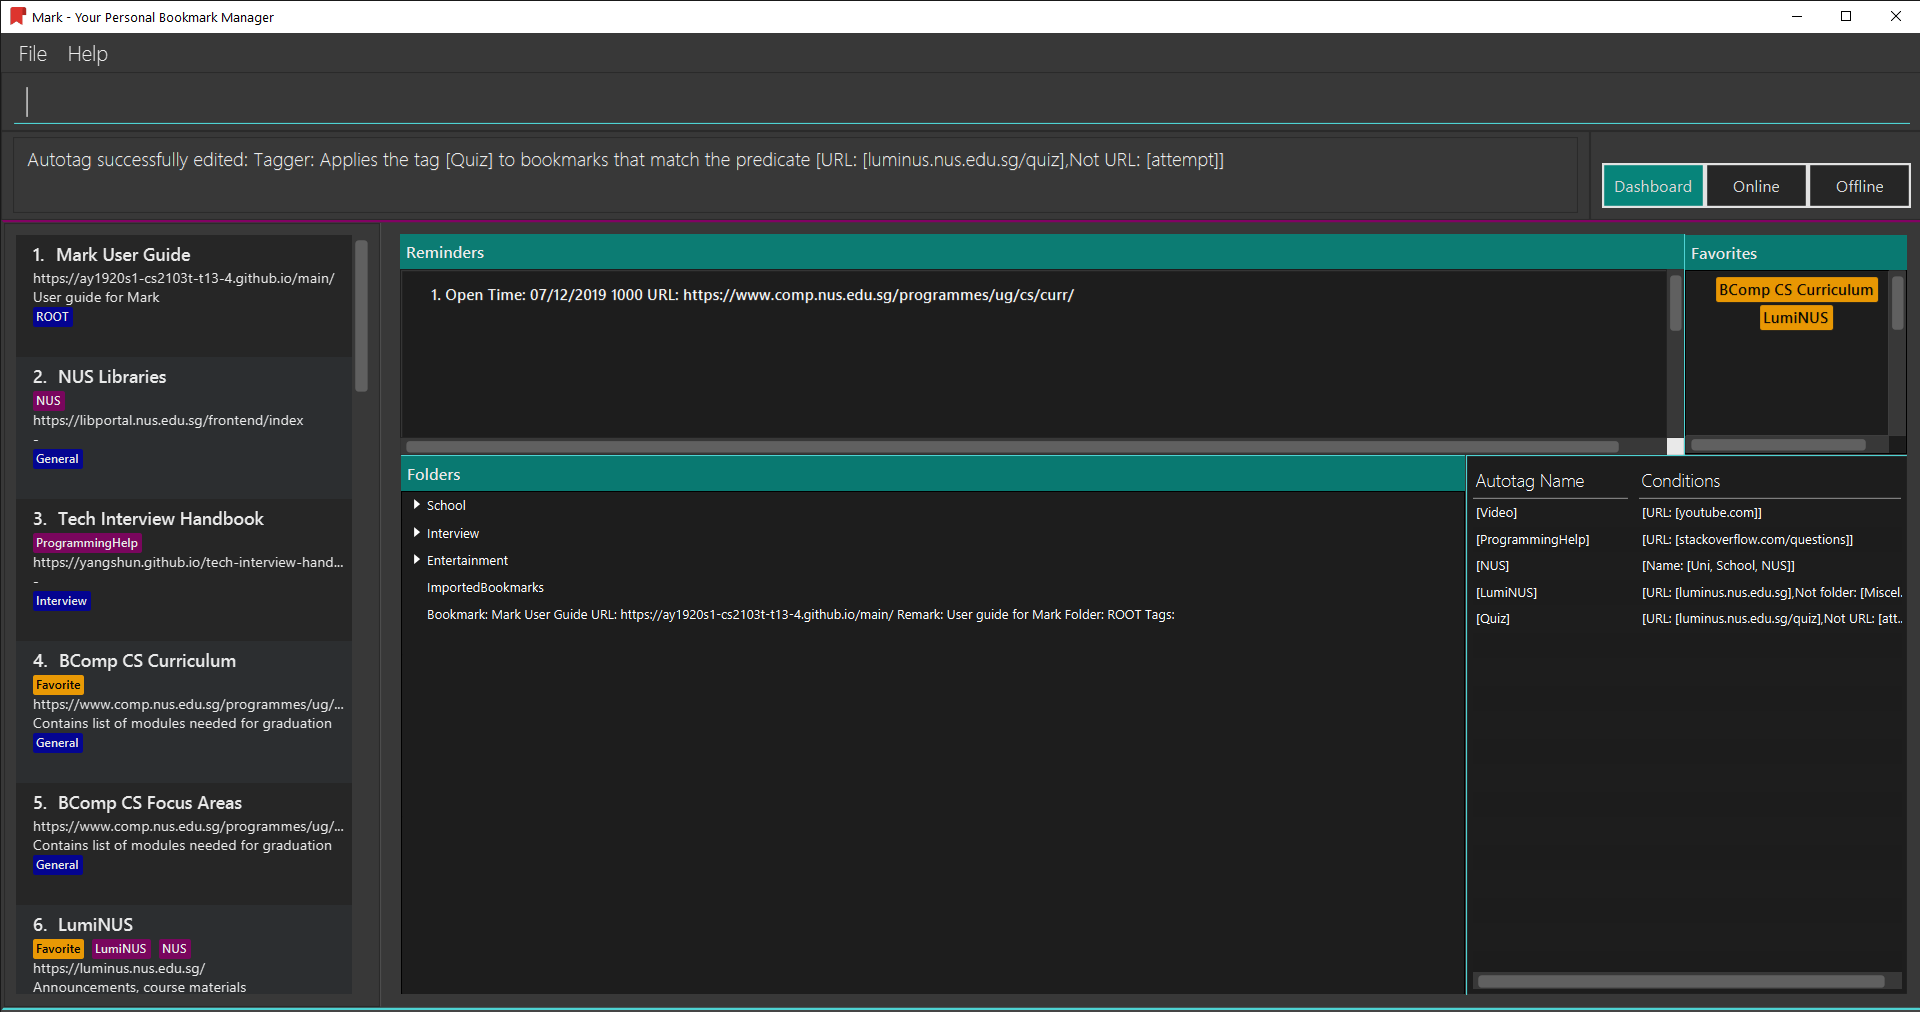Close the Mark window
Image resolution: width=1920 pixels, height=1012 pixels.
pyautogui.click(x=1895, y=16)
